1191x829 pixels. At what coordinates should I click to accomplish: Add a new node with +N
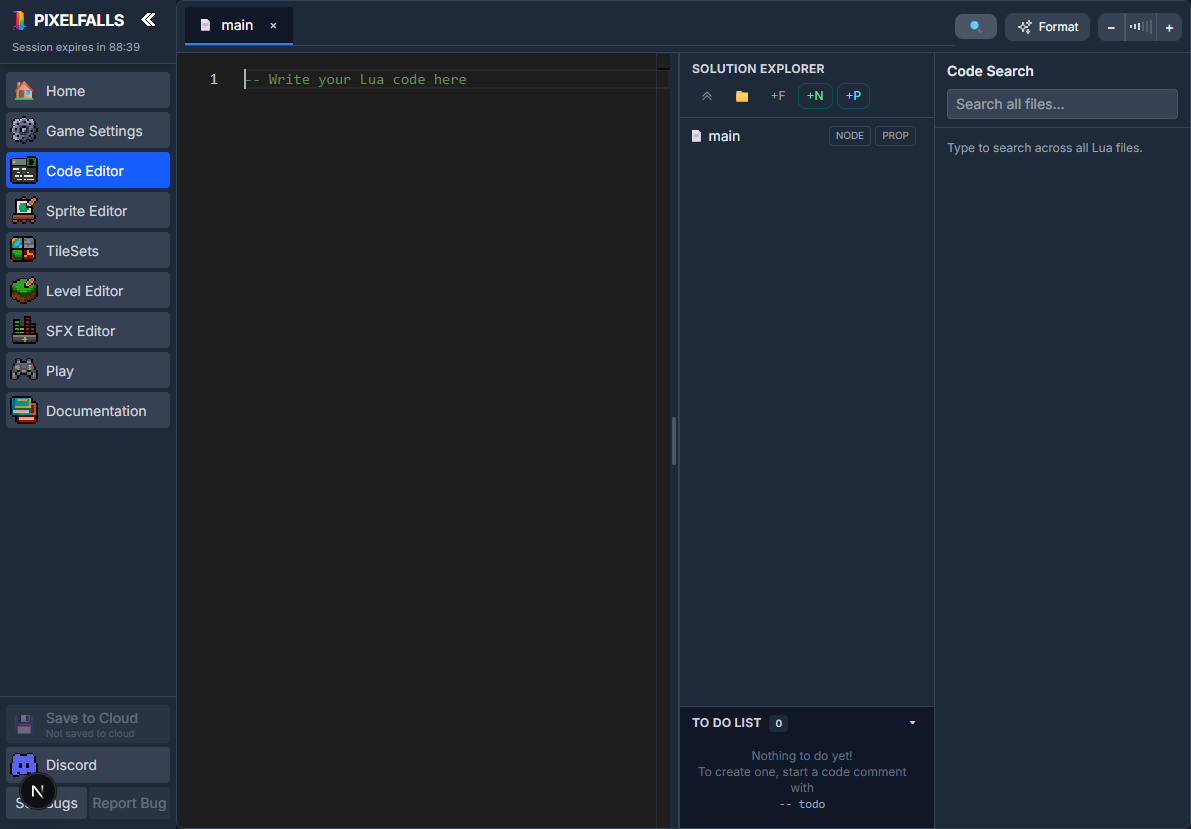pos(815,96)
